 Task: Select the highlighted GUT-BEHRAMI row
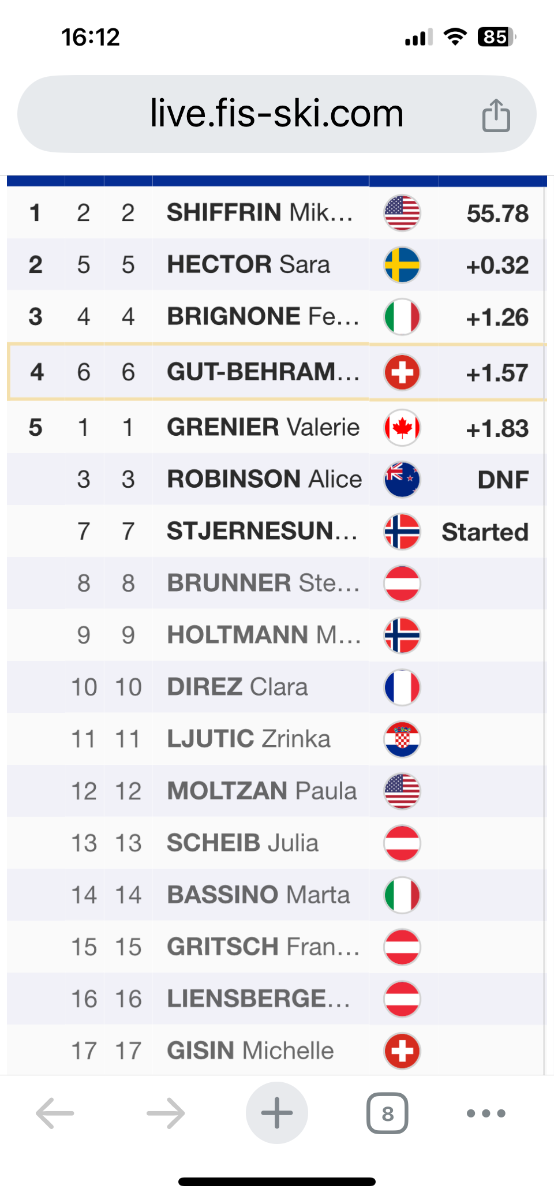click(277, 372)
